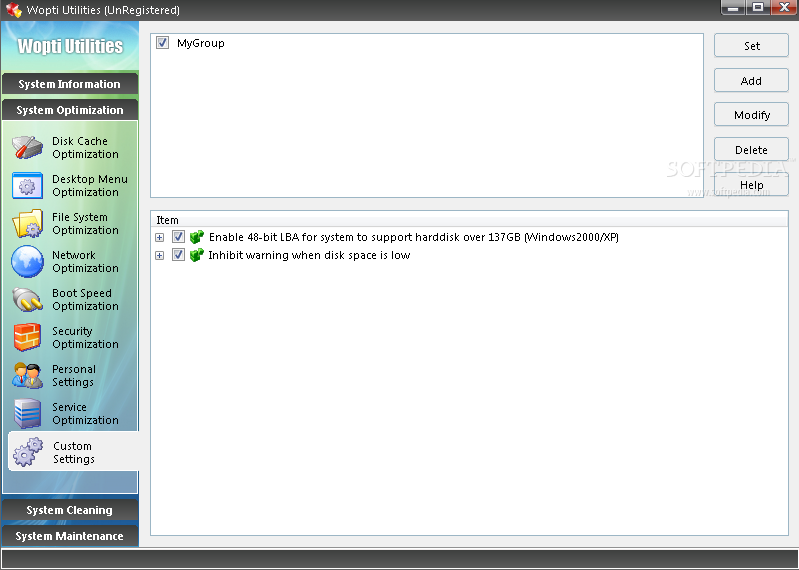Expand the Enable 48-bit LBA tree item

160,237
